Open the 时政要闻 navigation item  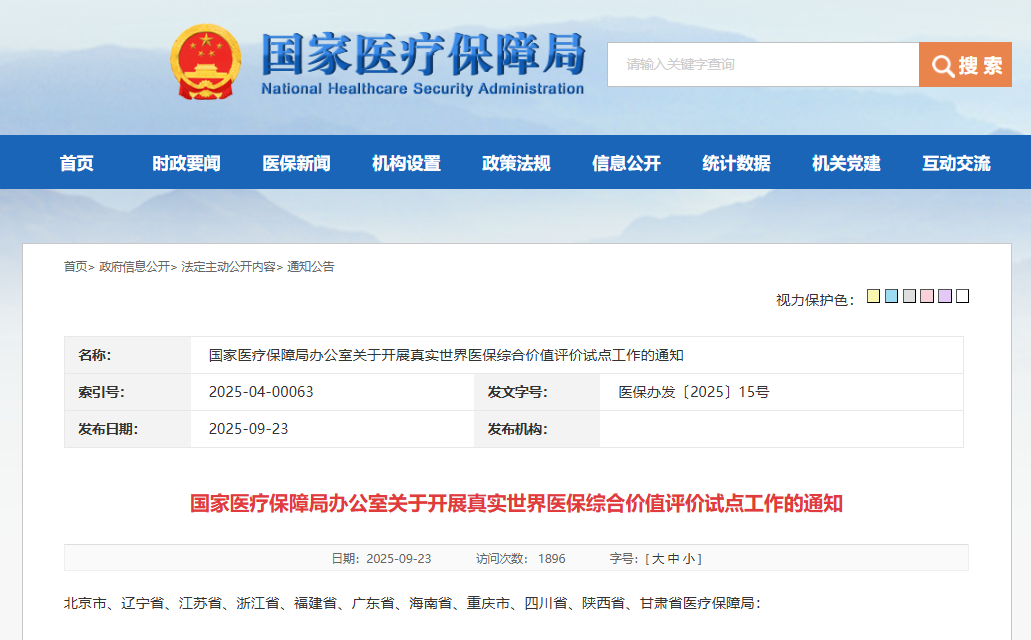[186, 163]
